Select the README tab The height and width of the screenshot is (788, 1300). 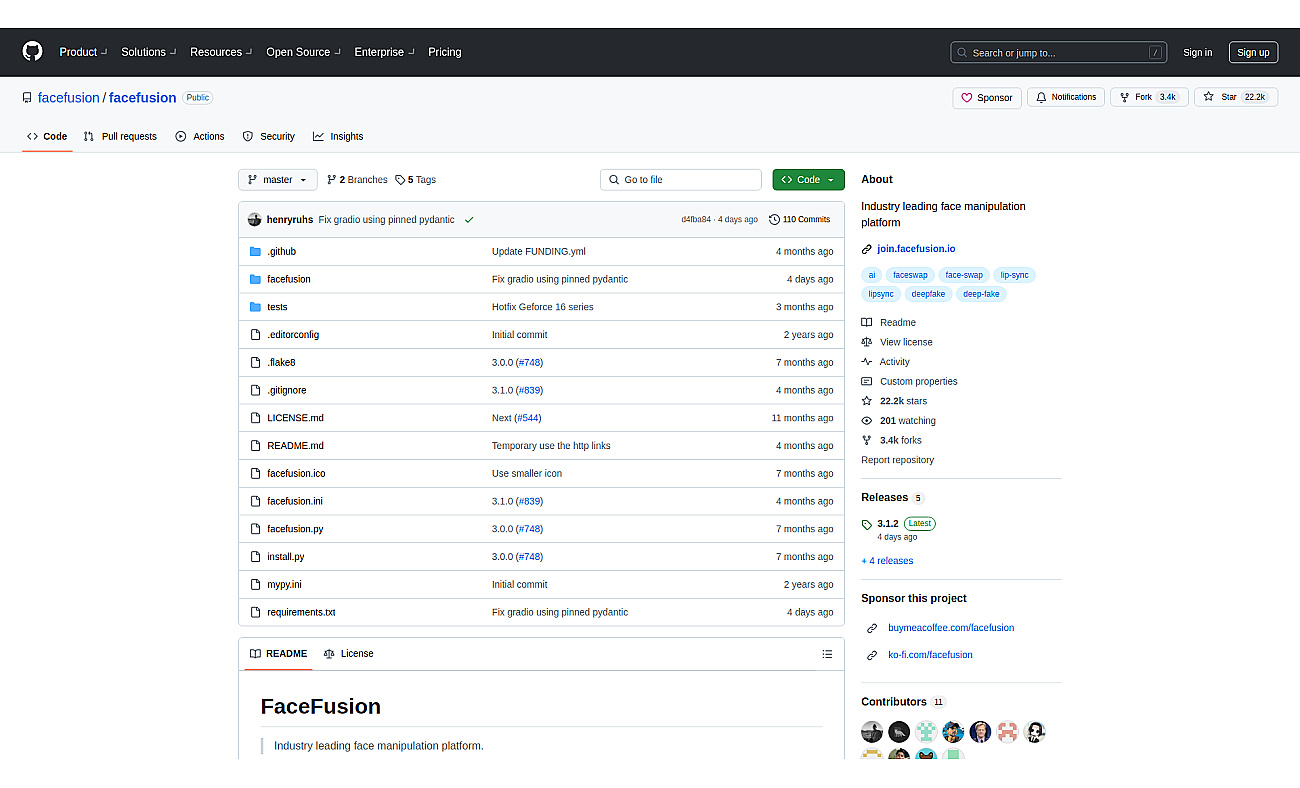pyautogui.click(x=278, y=654)
